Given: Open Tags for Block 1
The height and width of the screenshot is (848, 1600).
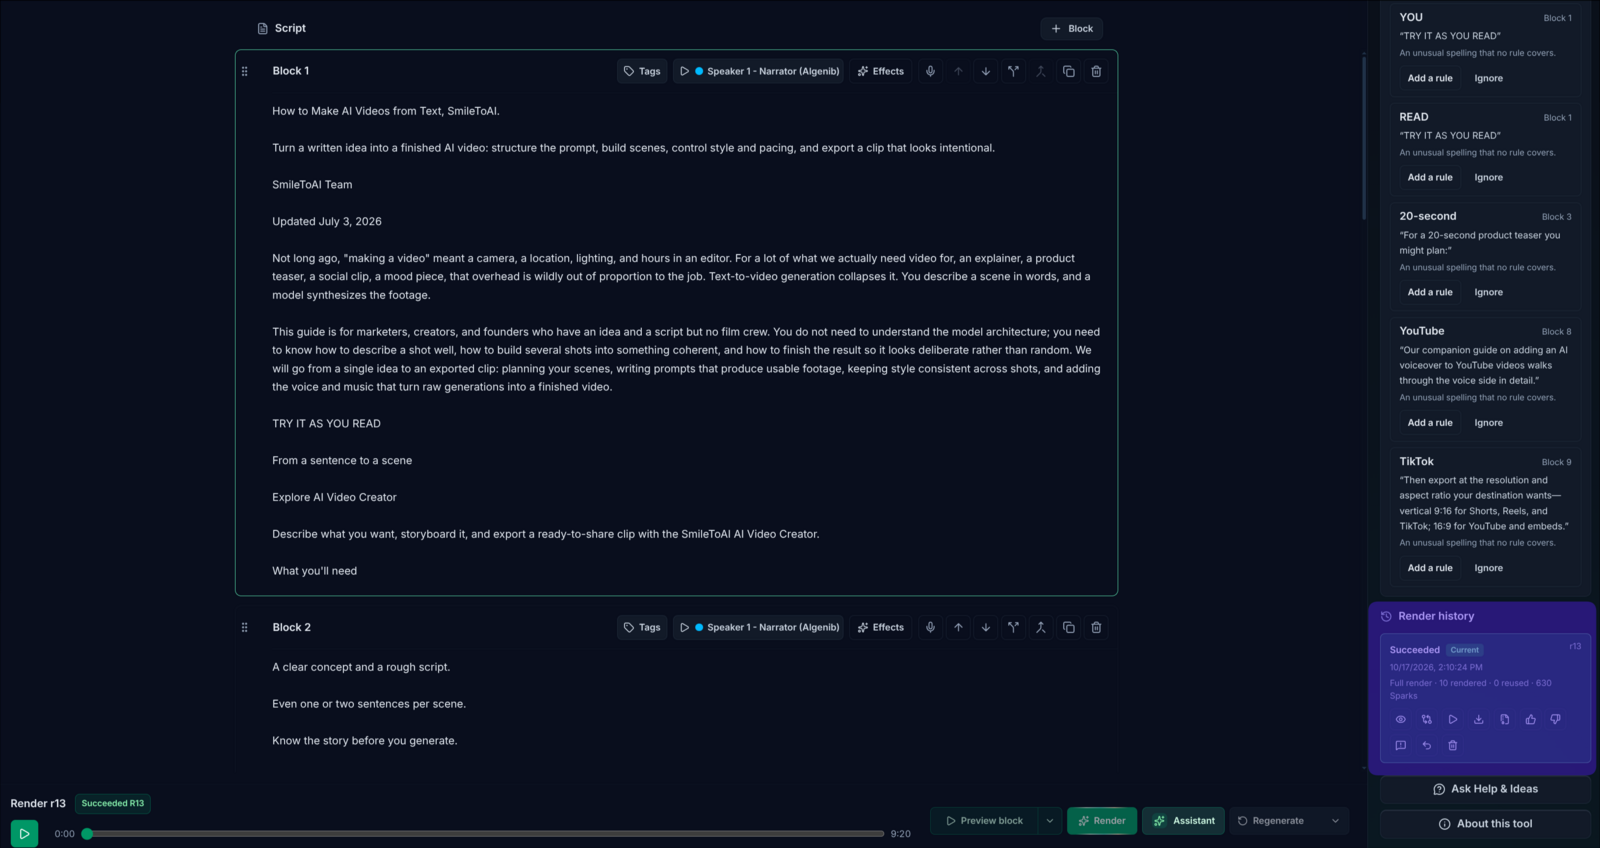Looking at the screenshot, I should click(x=642, y=71).
